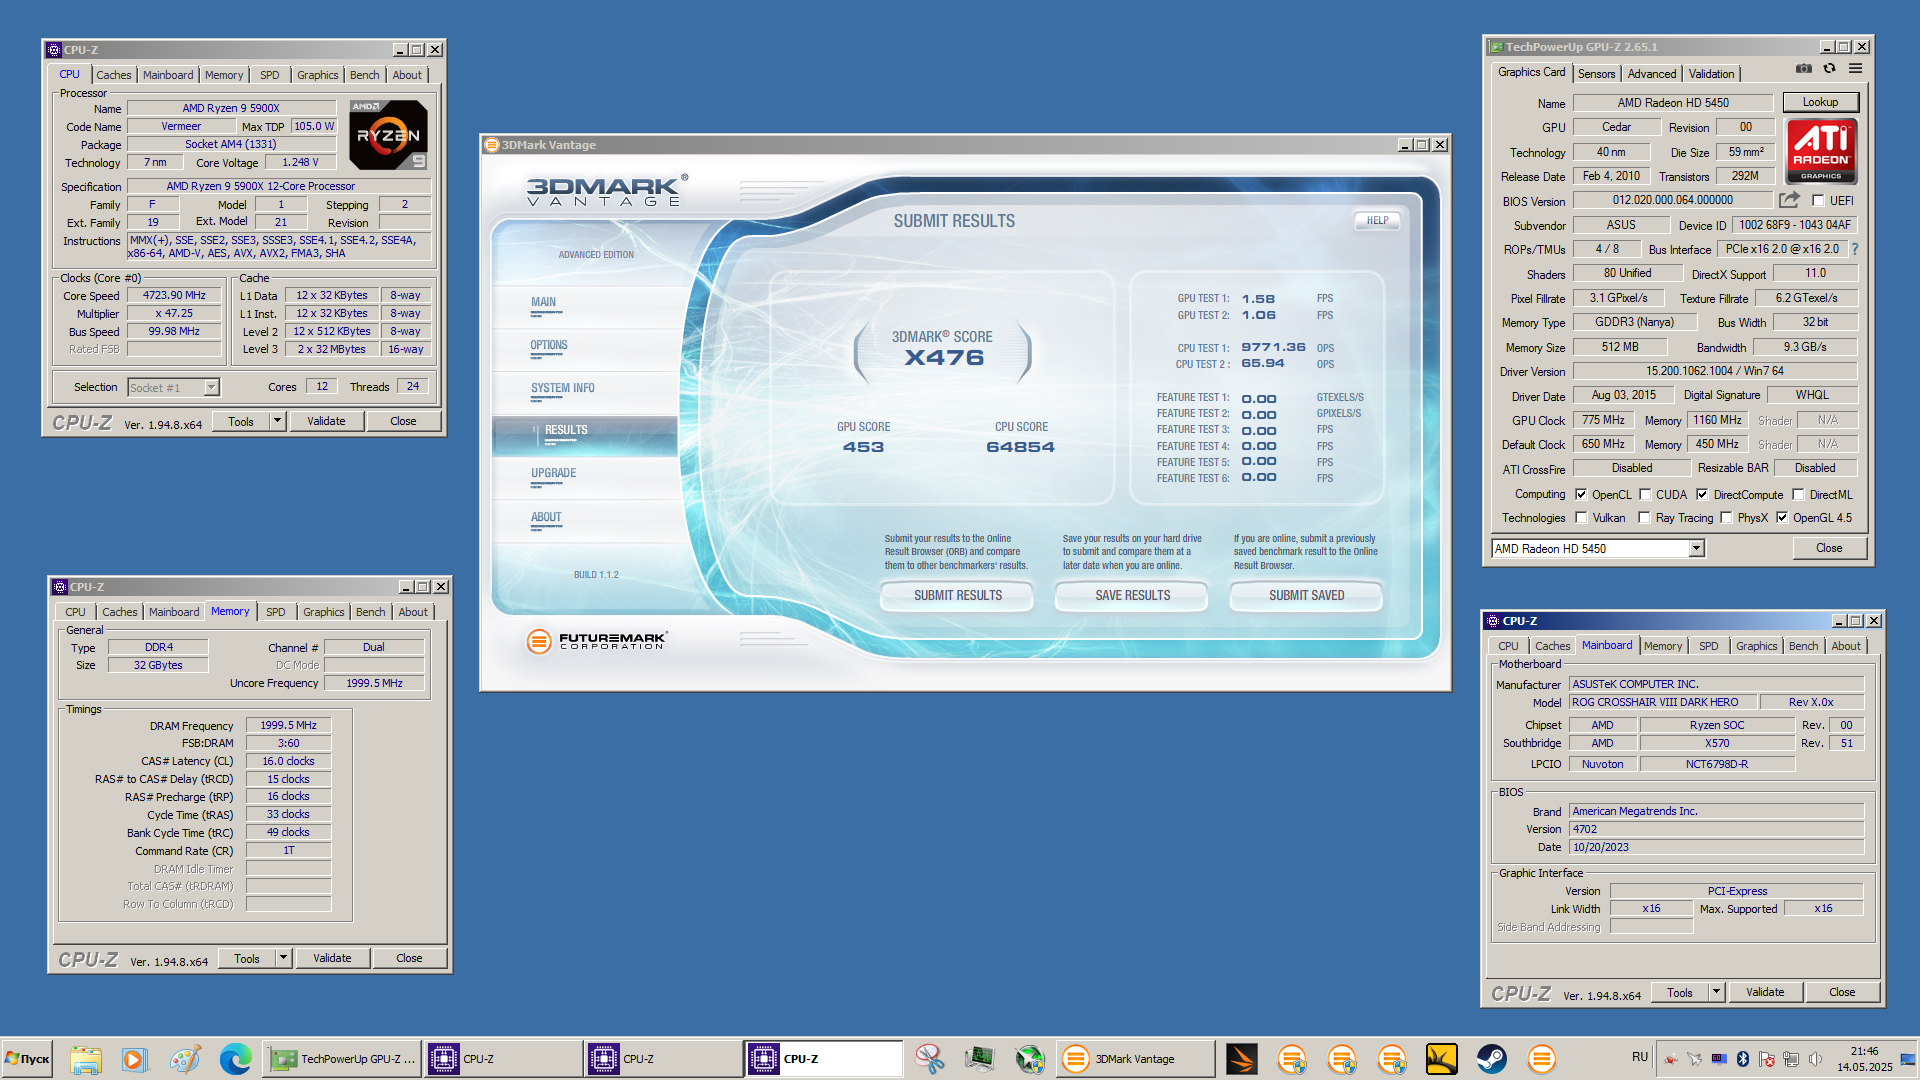Screen dimensions: 1920x1080
Task: Expand the Tools arrow in the CPU-Z mainboard window
Action: point(1717,992)
